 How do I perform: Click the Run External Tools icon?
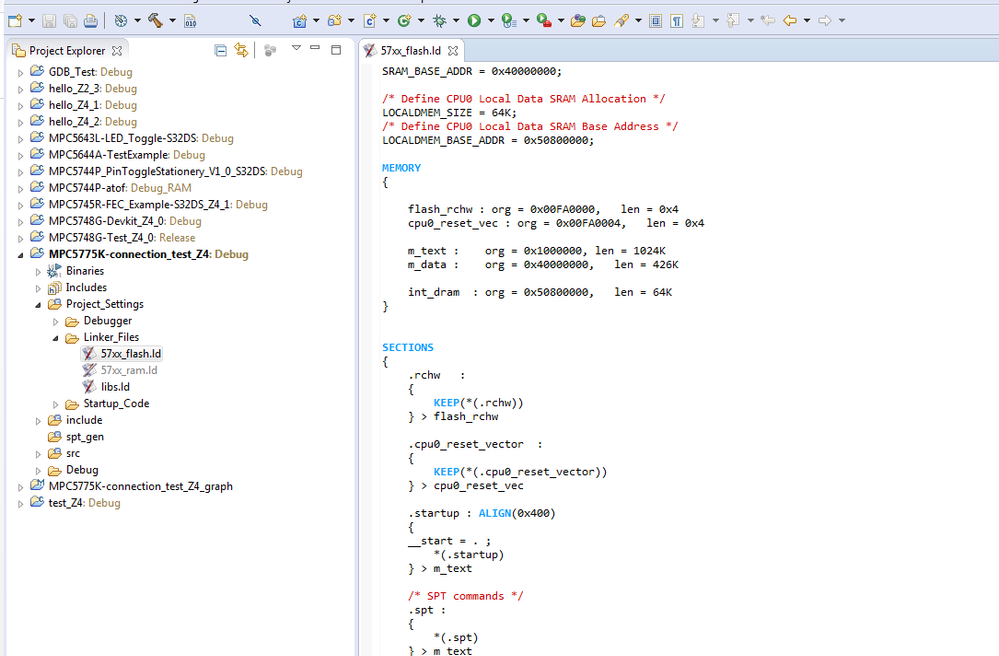click(543, 20)
